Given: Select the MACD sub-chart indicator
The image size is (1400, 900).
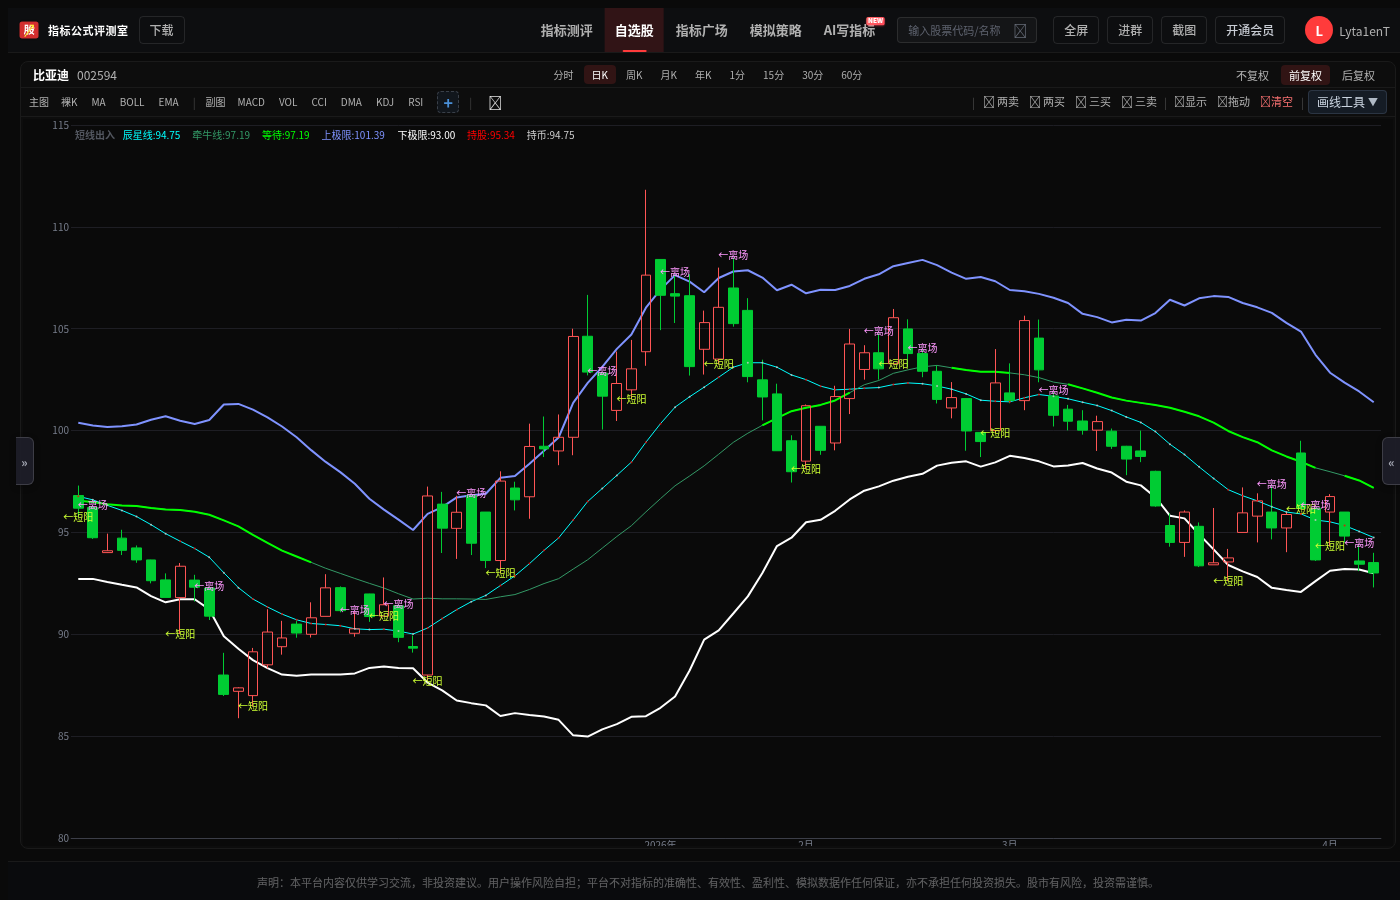Looking at the screenshot, I should tap(251, 102).
